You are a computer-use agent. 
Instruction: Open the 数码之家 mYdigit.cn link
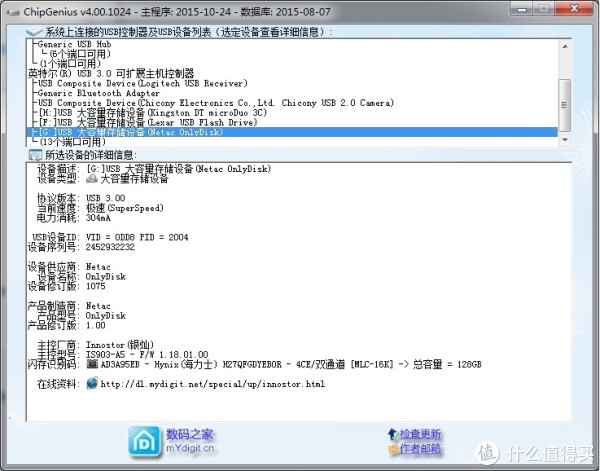point(190,441)
